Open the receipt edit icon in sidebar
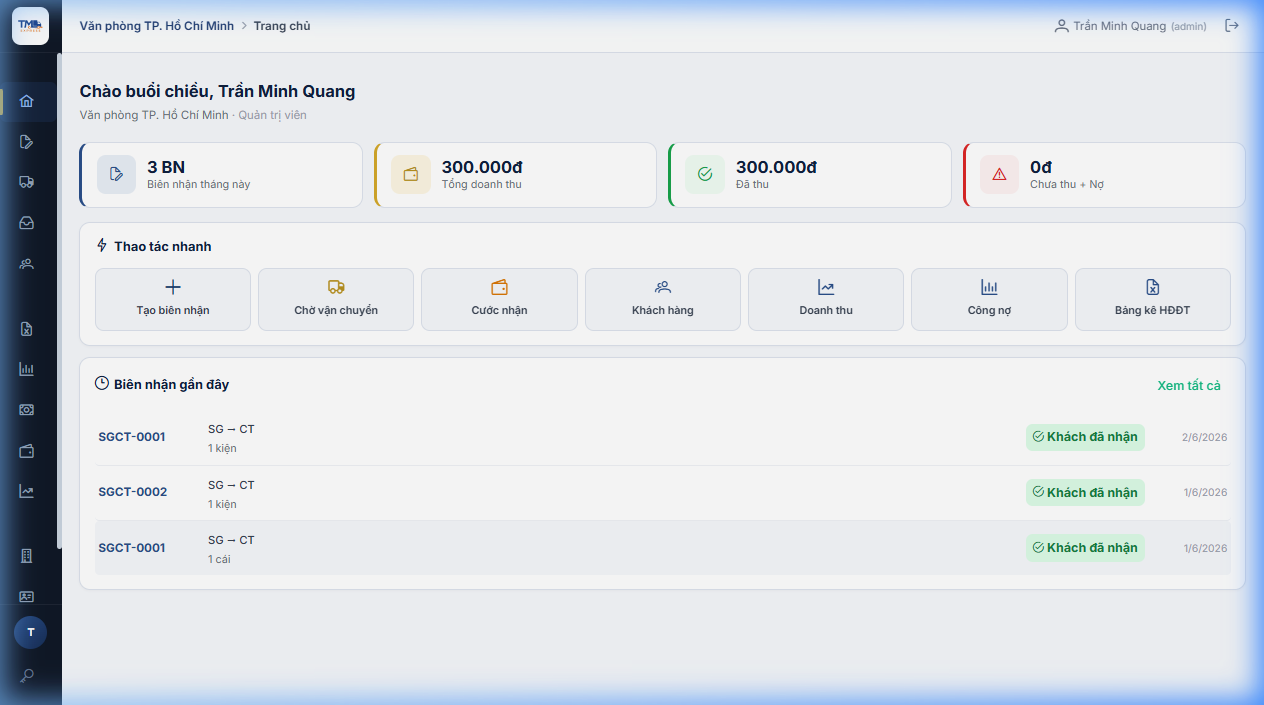 click(x=27, y=141)
